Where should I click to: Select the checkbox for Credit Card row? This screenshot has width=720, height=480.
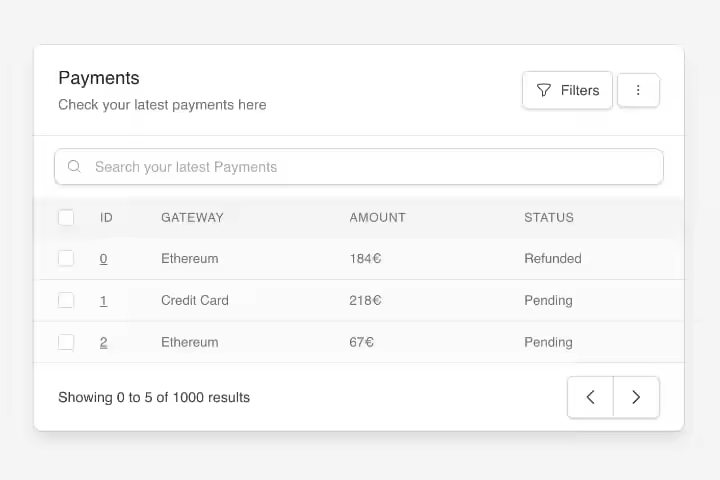pyautogui.click(x=66, y=300)
